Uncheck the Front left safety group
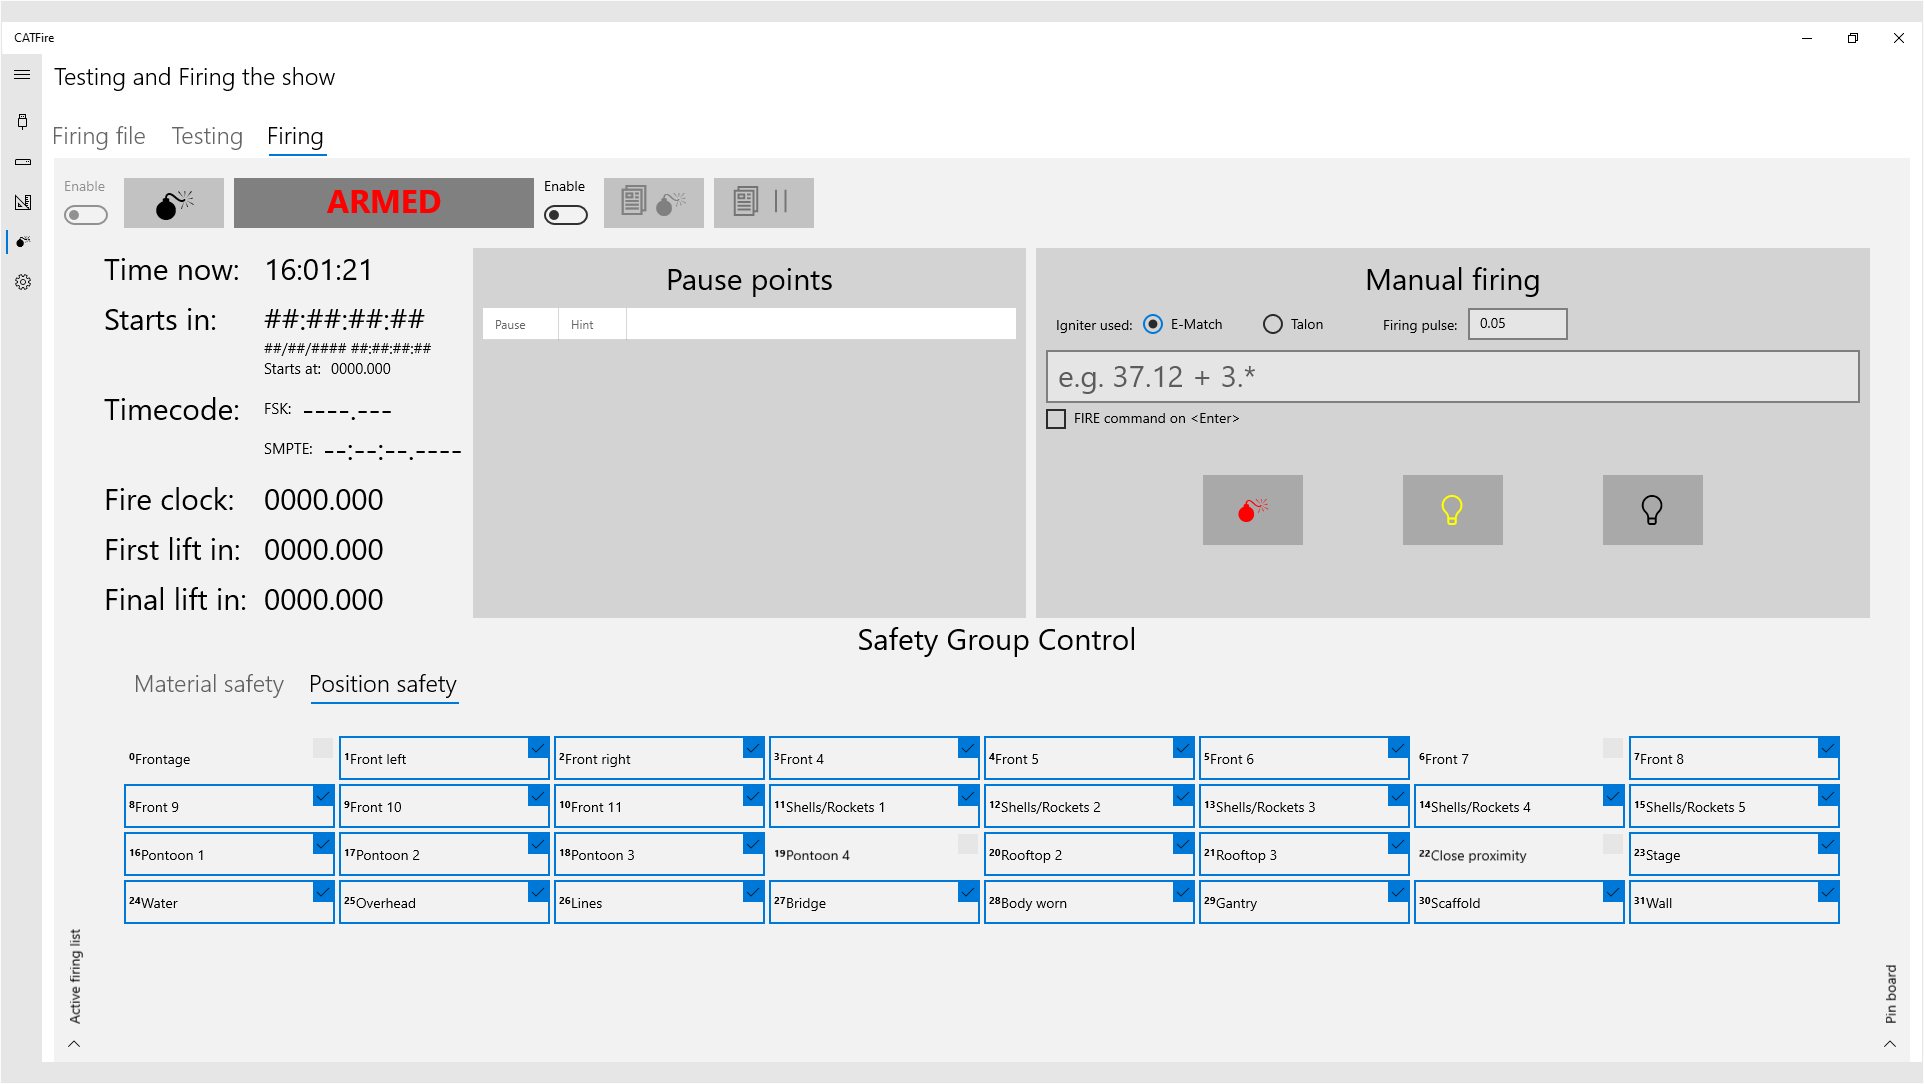1924x1084 pixels. (x=538, y=748)
